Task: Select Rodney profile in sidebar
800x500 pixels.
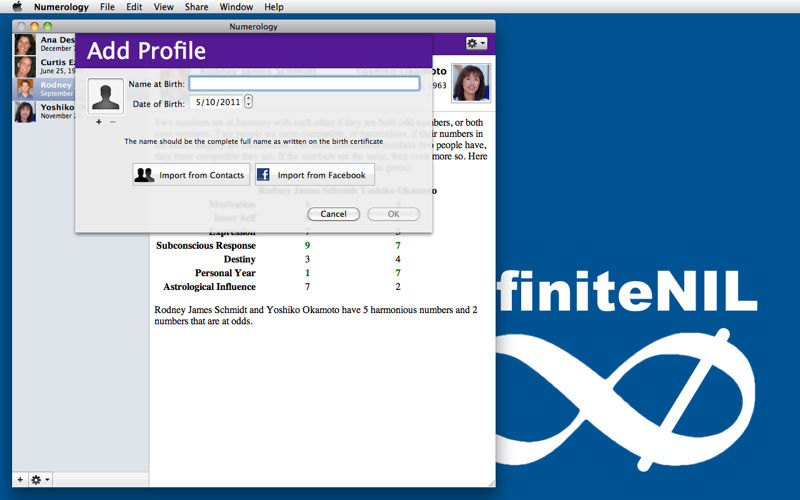Action: pos(45,89)
